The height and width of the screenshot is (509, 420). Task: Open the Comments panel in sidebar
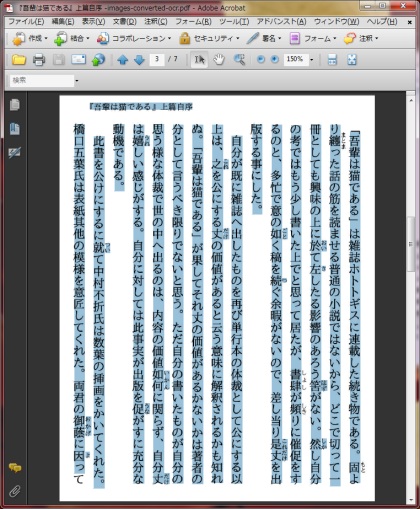[x=15, y=468]
